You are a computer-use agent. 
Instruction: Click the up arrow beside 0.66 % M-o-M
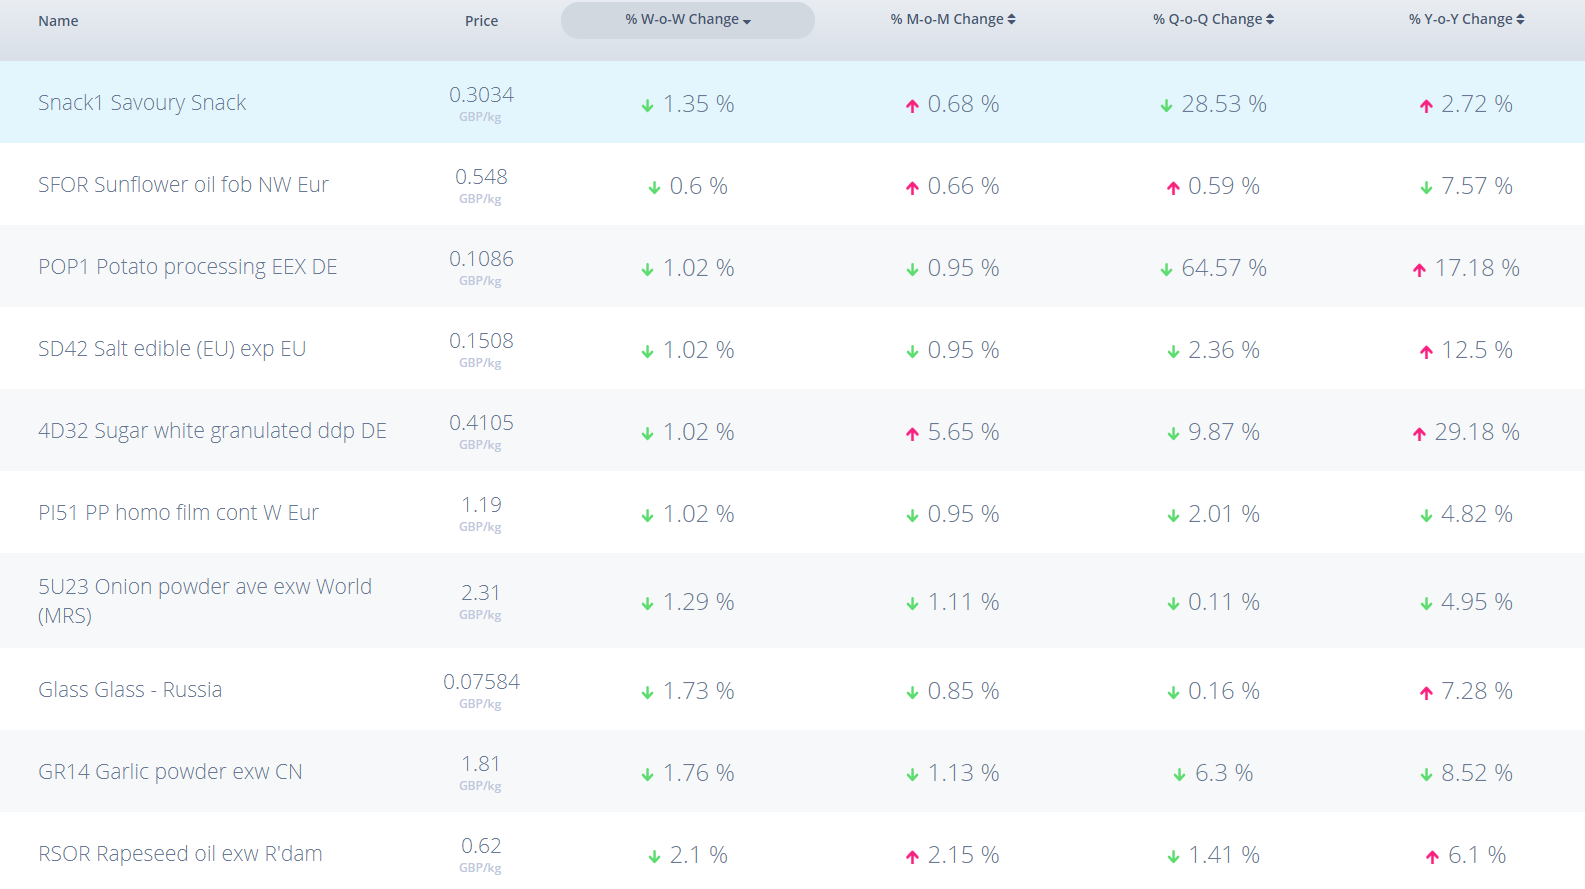[912, 188]
